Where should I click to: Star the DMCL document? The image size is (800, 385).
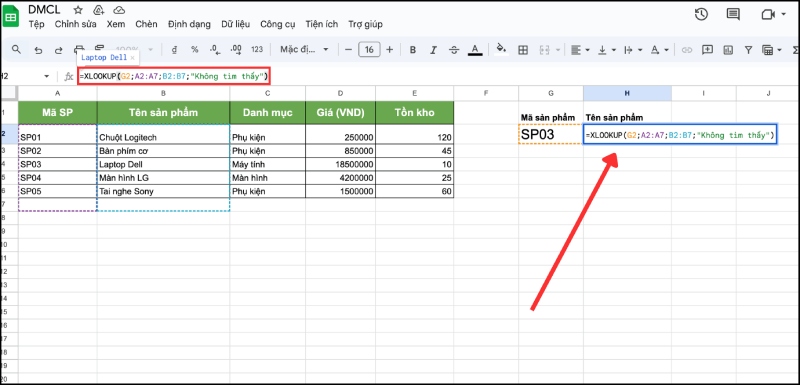coord(78,10)
